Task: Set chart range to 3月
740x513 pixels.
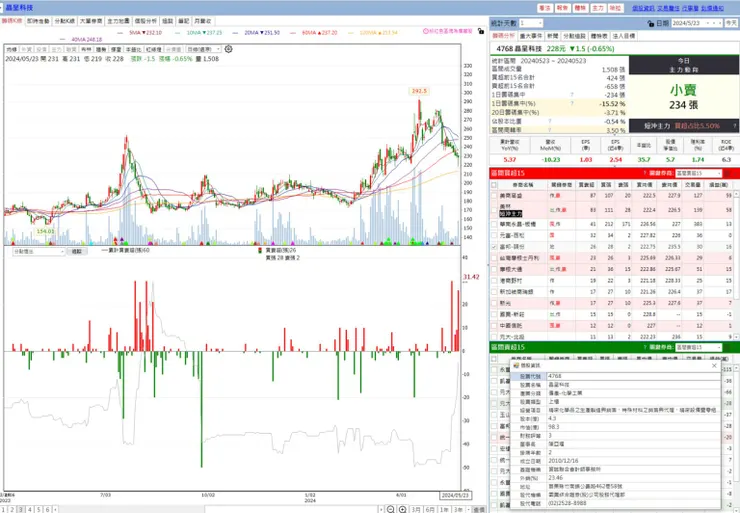Action: (x=416, y=510)
